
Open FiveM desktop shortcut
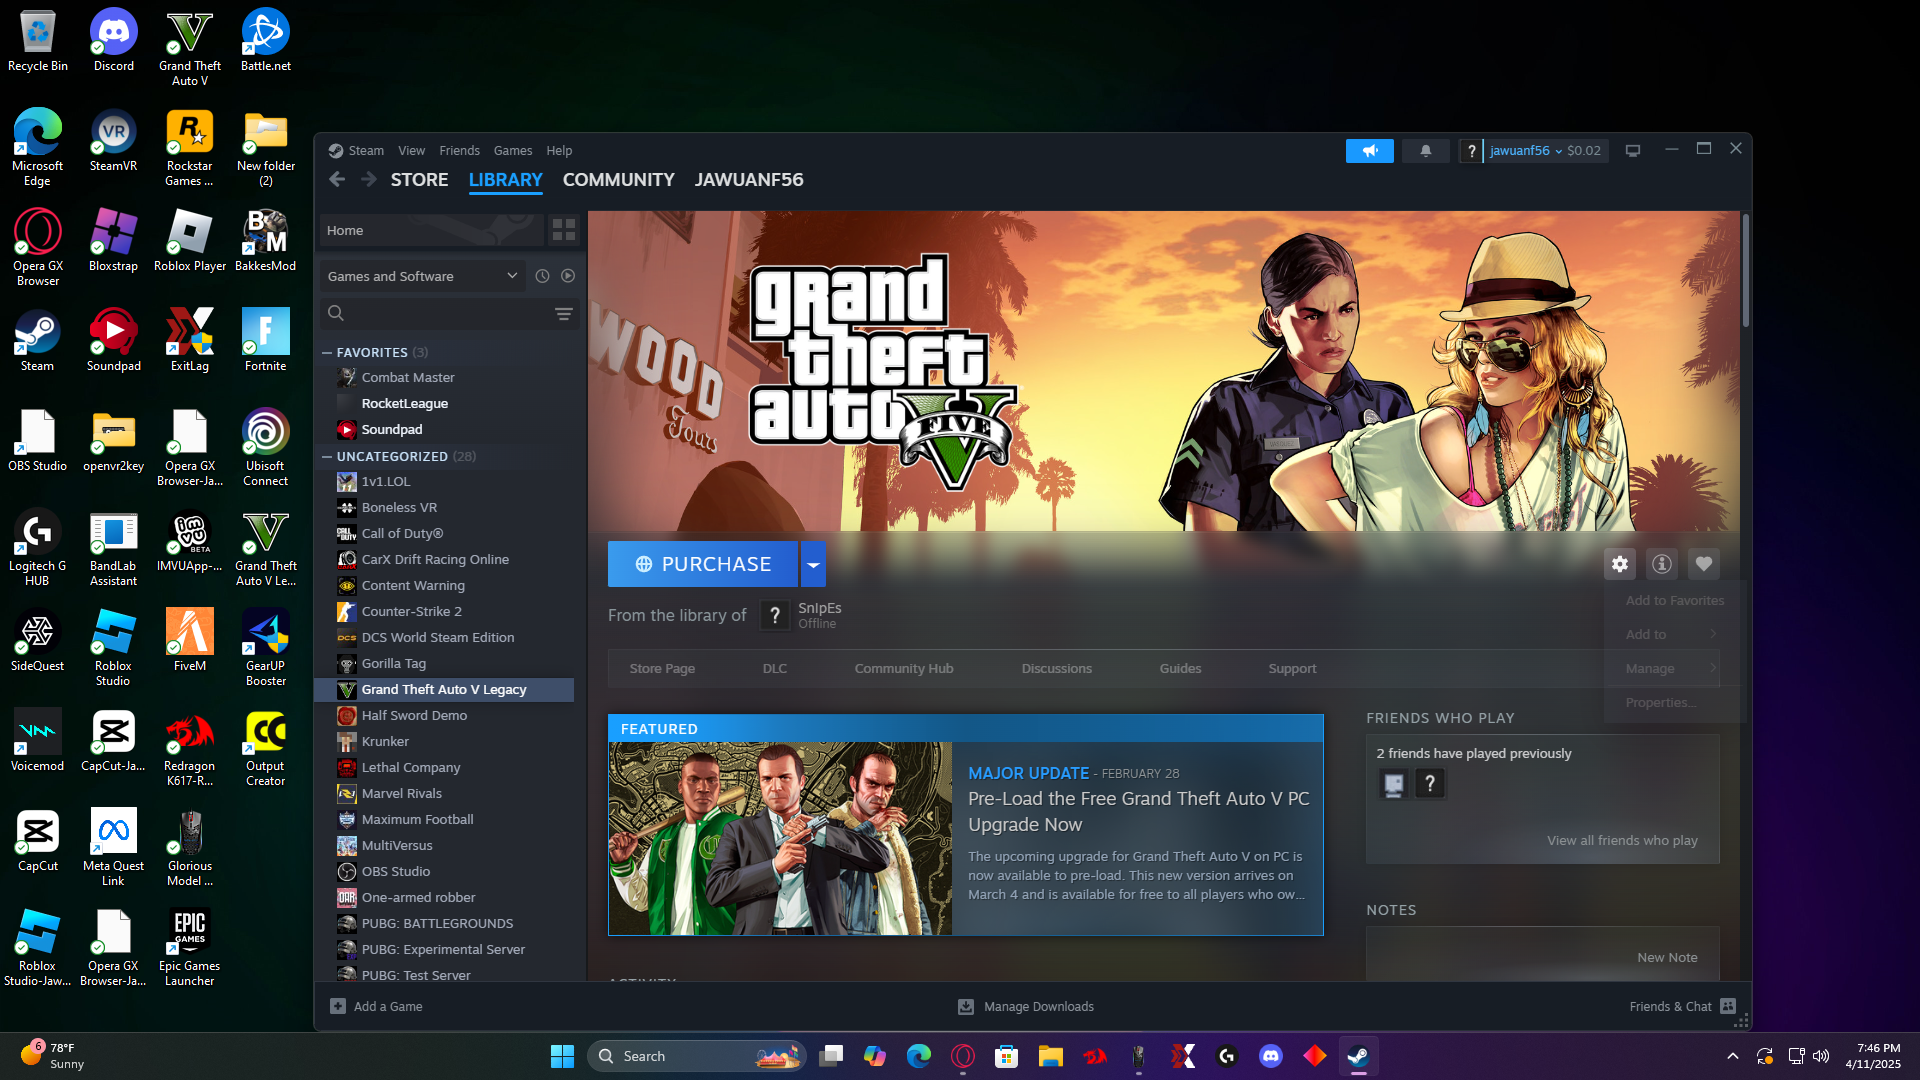click(x=190, y=640)
